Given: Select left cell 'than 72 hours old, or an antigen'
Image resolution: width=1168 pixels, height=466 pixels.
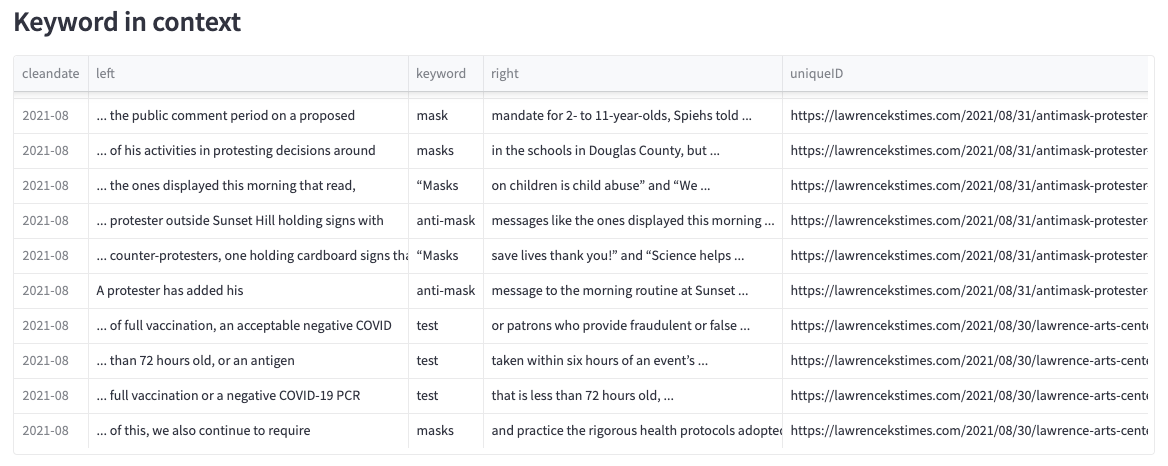Looking at the screenshot, I should click(x=248, y=360).
